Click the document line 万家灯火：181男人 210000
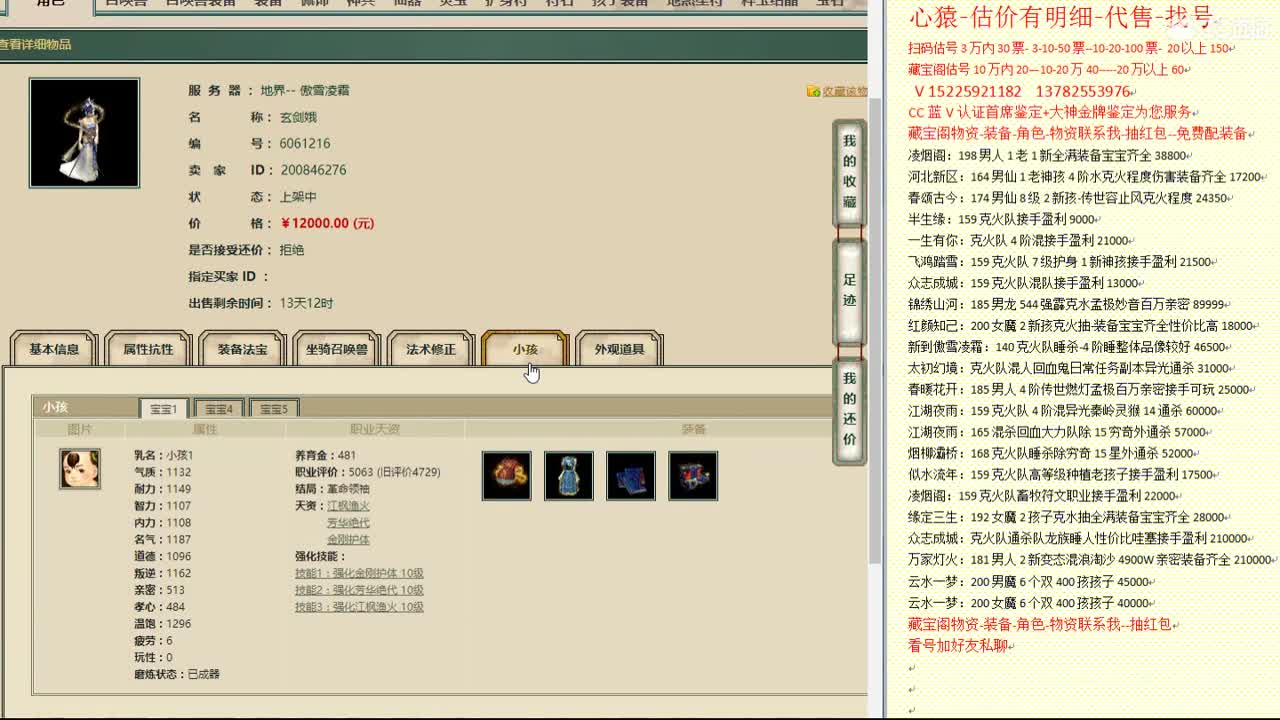The width and height of the screenshot is (1280, 720). [x=1090, y=560]
